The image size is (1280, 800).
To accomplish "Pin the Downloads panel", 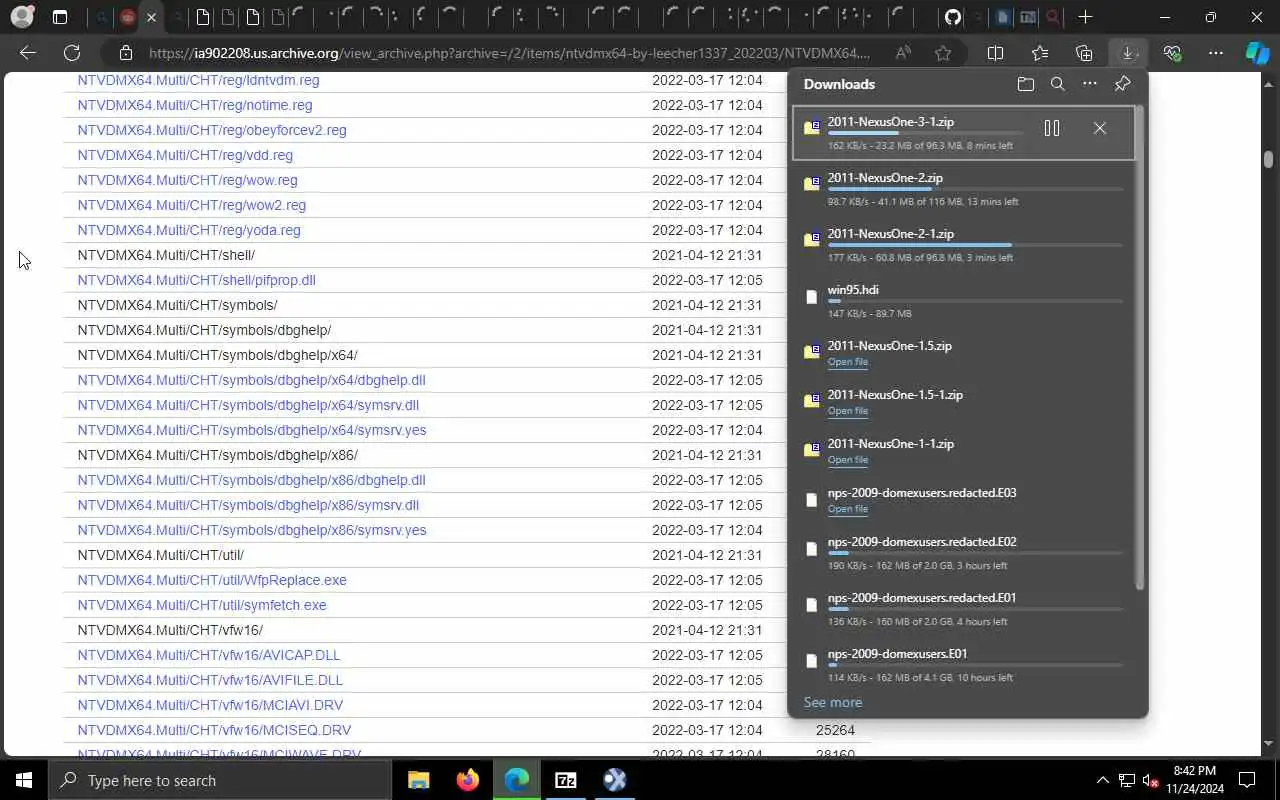I will 1122,84.
